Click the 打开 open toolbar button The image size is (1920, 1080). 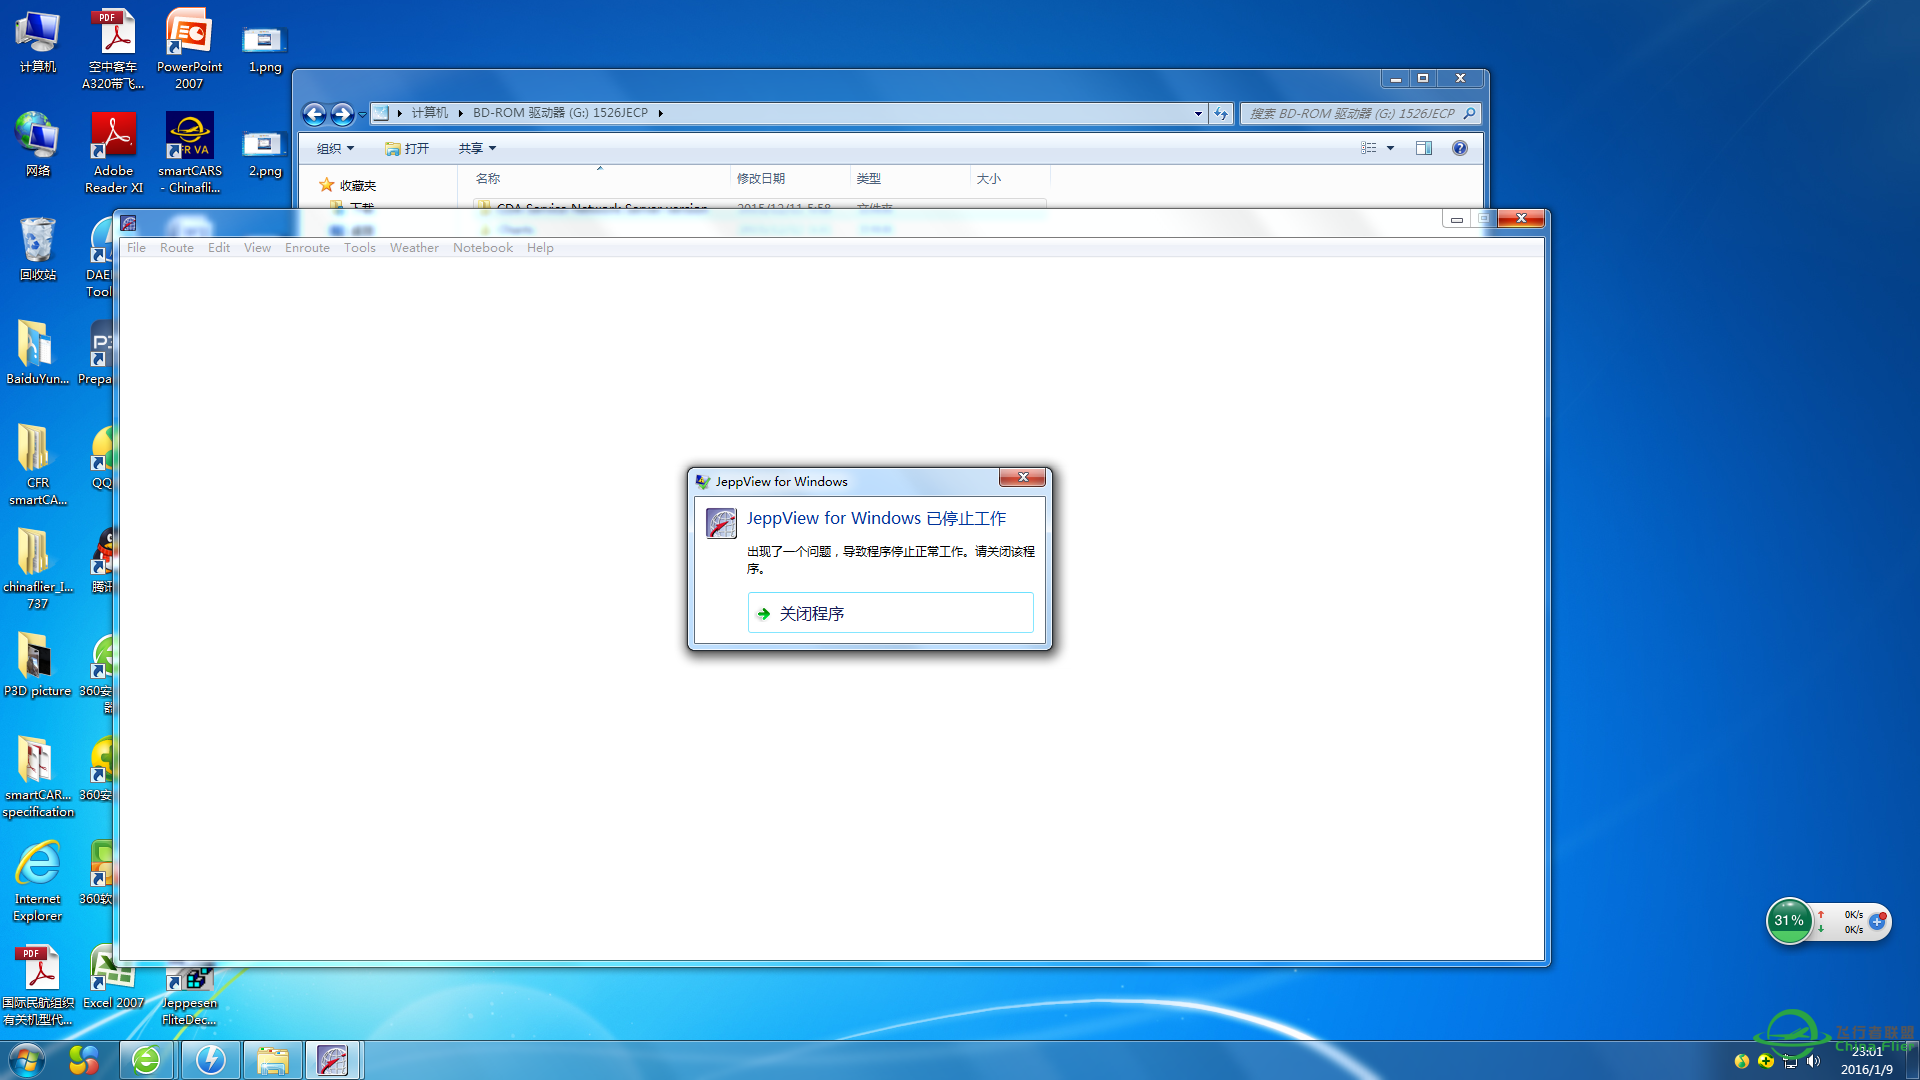408,148
